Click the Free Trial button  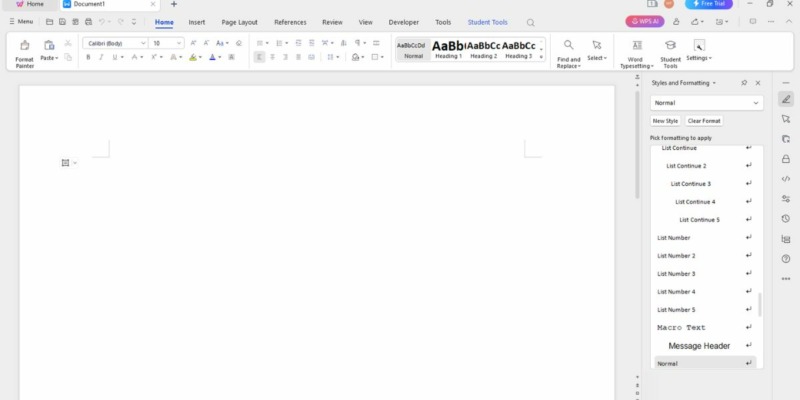pyautogui.click(x=709, y=4)
